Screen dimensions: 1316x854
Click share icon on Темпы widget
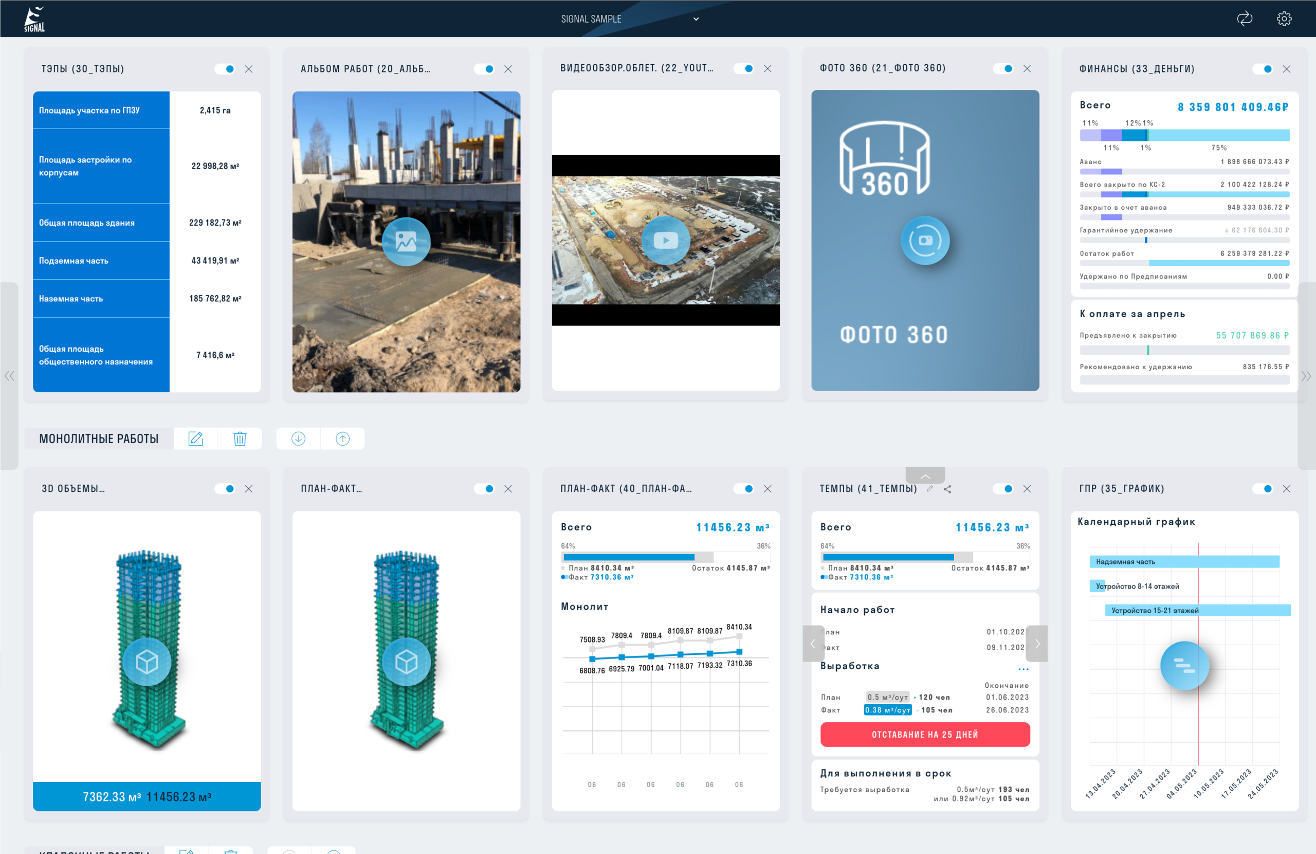[x=947, y=489]
